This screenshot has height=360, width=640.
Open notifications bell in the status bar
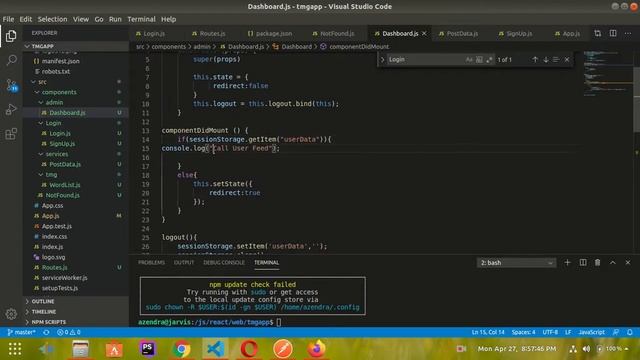click(x=630, y=332)
